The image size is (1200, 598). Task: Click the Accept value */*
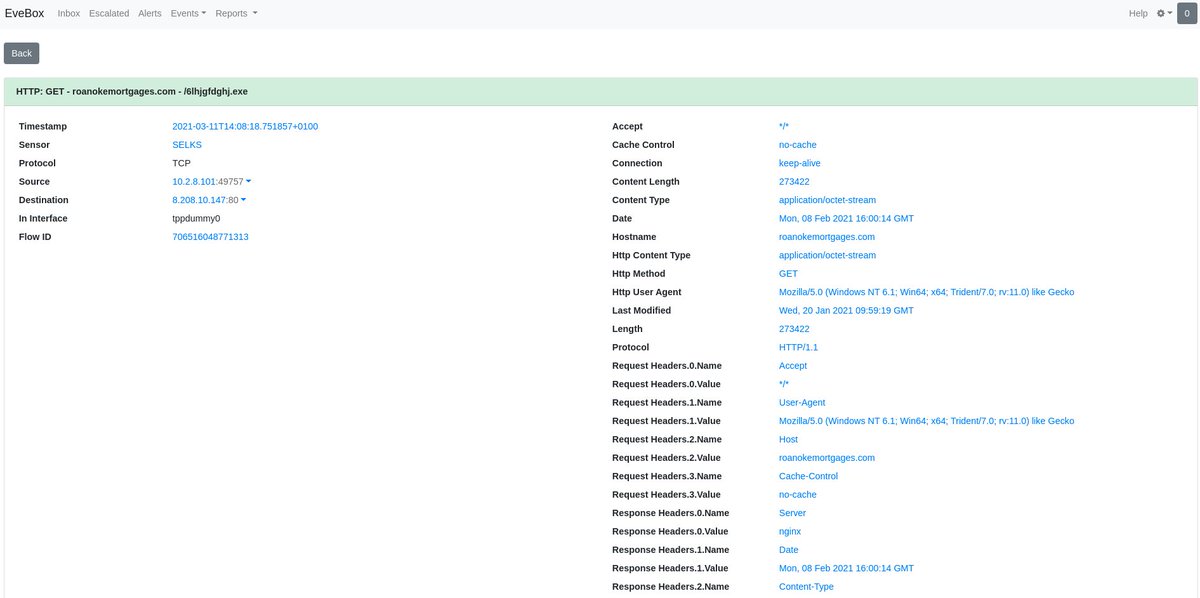(x=784, y=126)
